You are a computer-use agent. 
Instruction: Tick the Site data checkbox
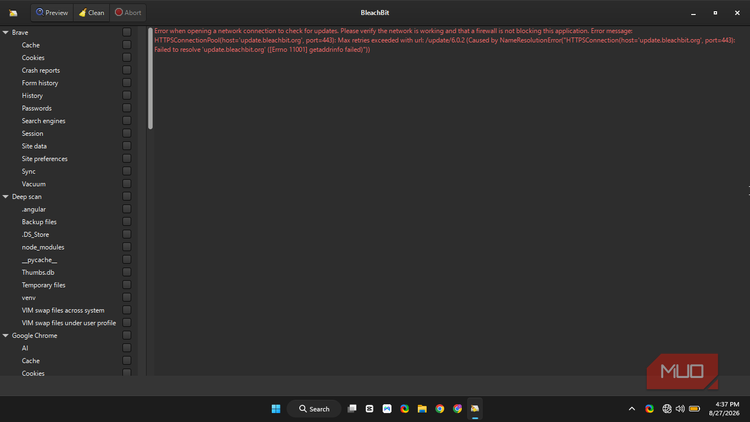127,146
